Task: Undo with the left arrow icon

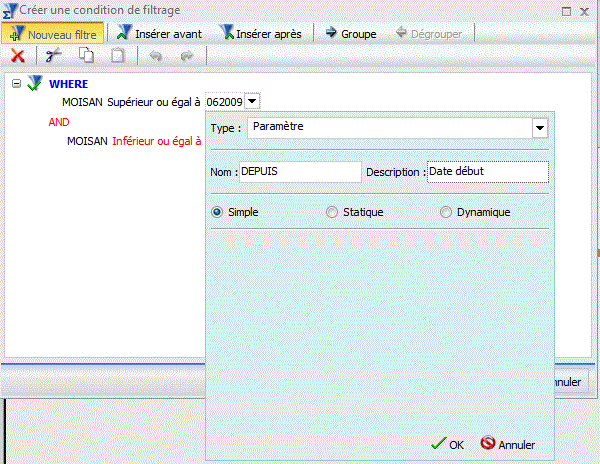Action: click(156, 56)
